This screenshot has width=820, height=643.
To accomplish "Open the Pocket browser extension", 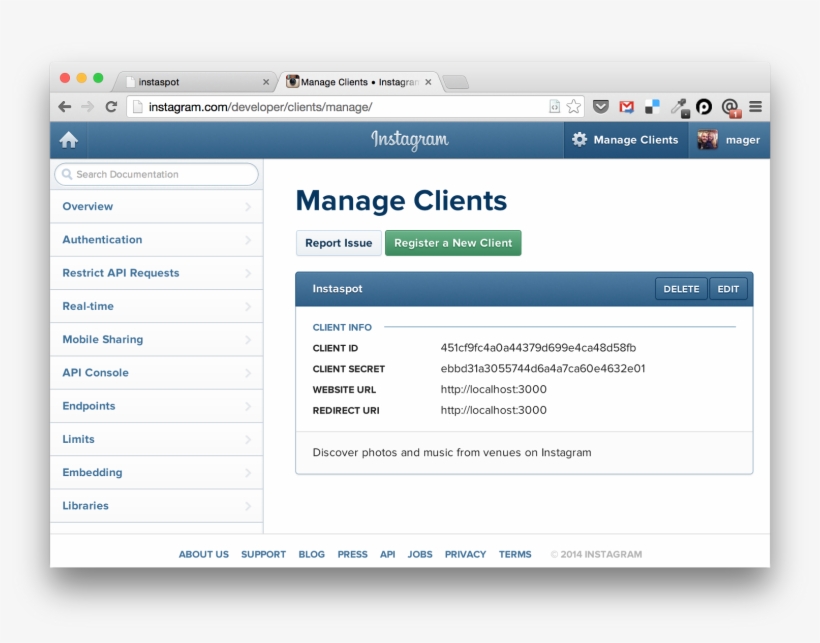I will (600, 107).
